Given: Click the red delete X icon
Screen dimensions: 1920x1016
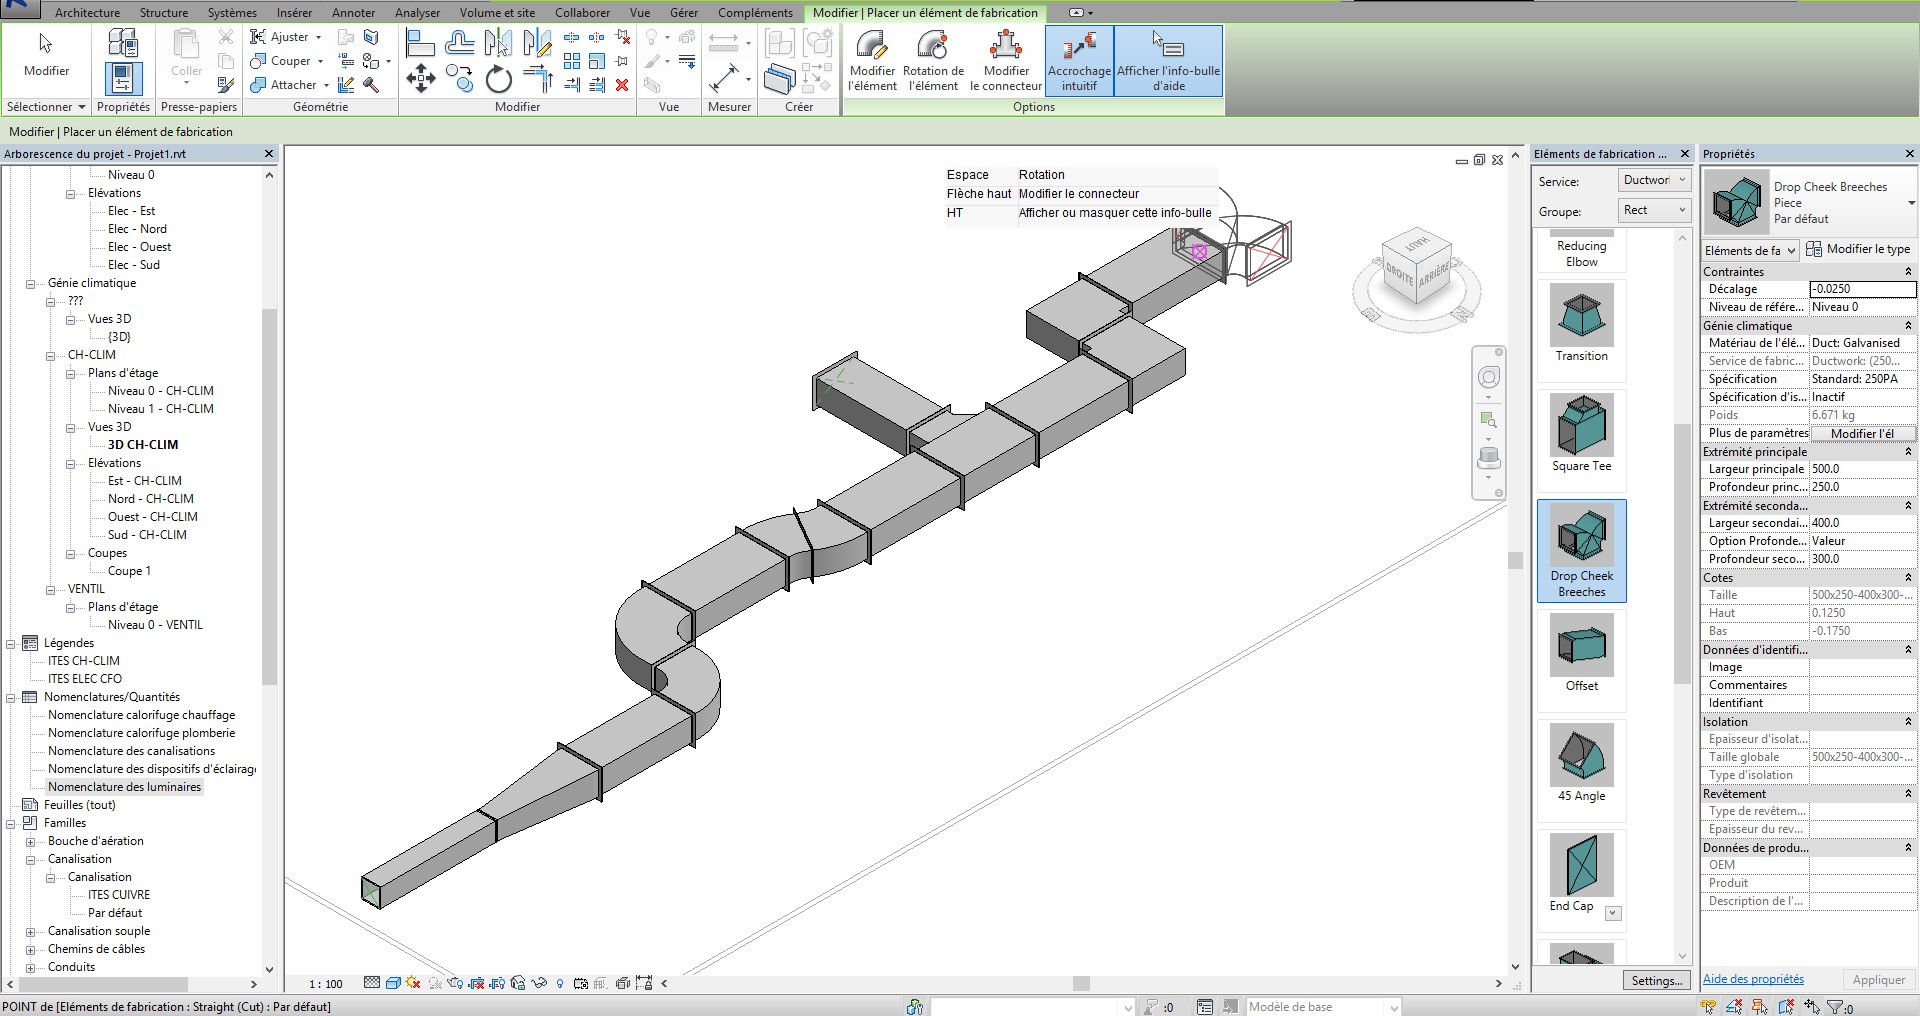Looking at the screenshot, I should click(x=622, y=85).
